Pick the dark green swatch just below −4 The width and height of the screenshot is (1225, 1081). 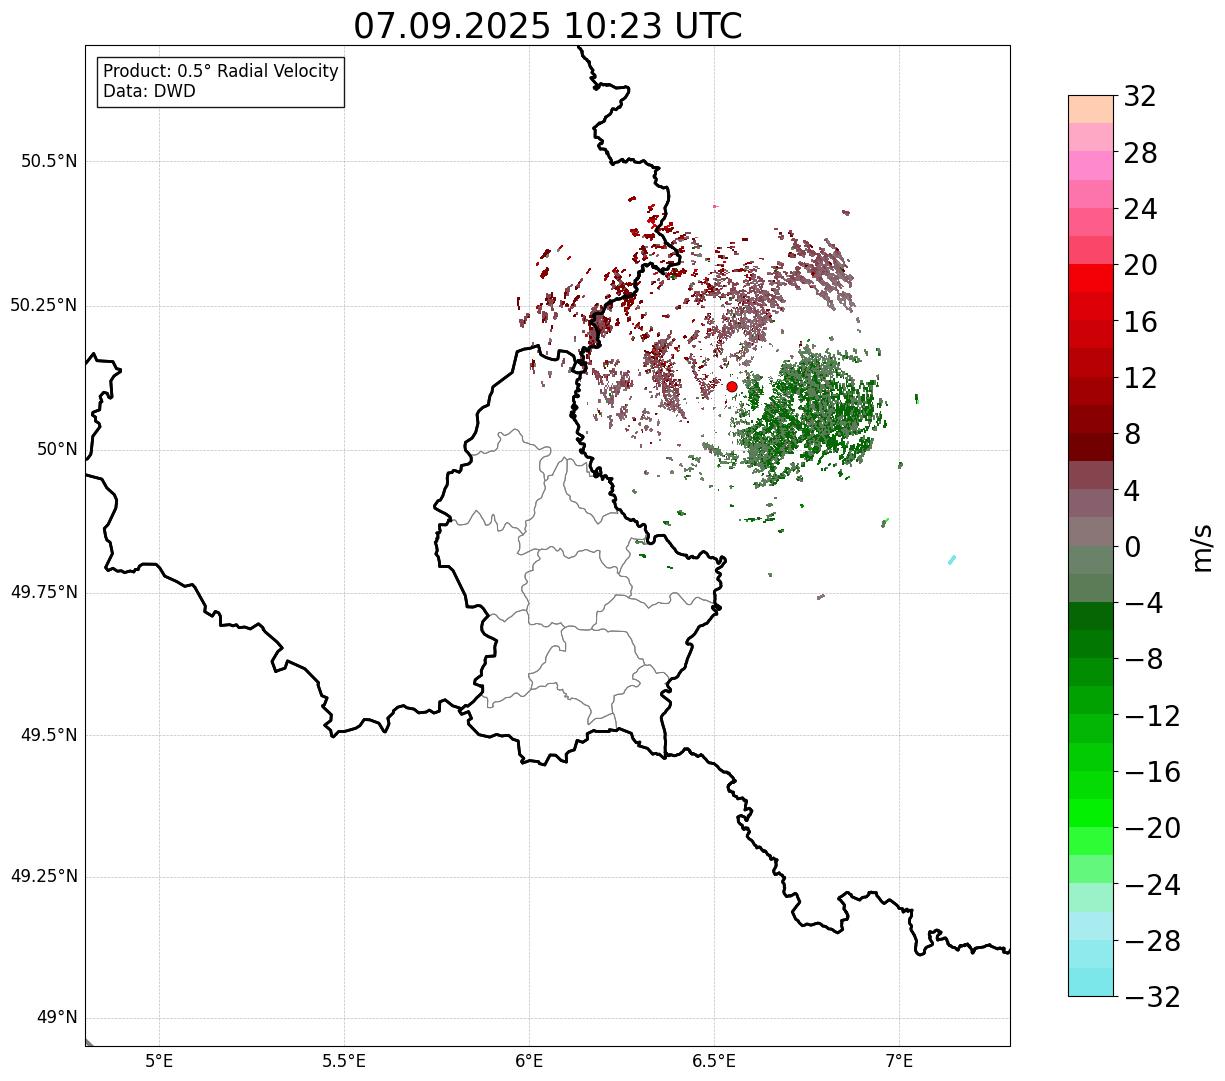point(1091,616)
